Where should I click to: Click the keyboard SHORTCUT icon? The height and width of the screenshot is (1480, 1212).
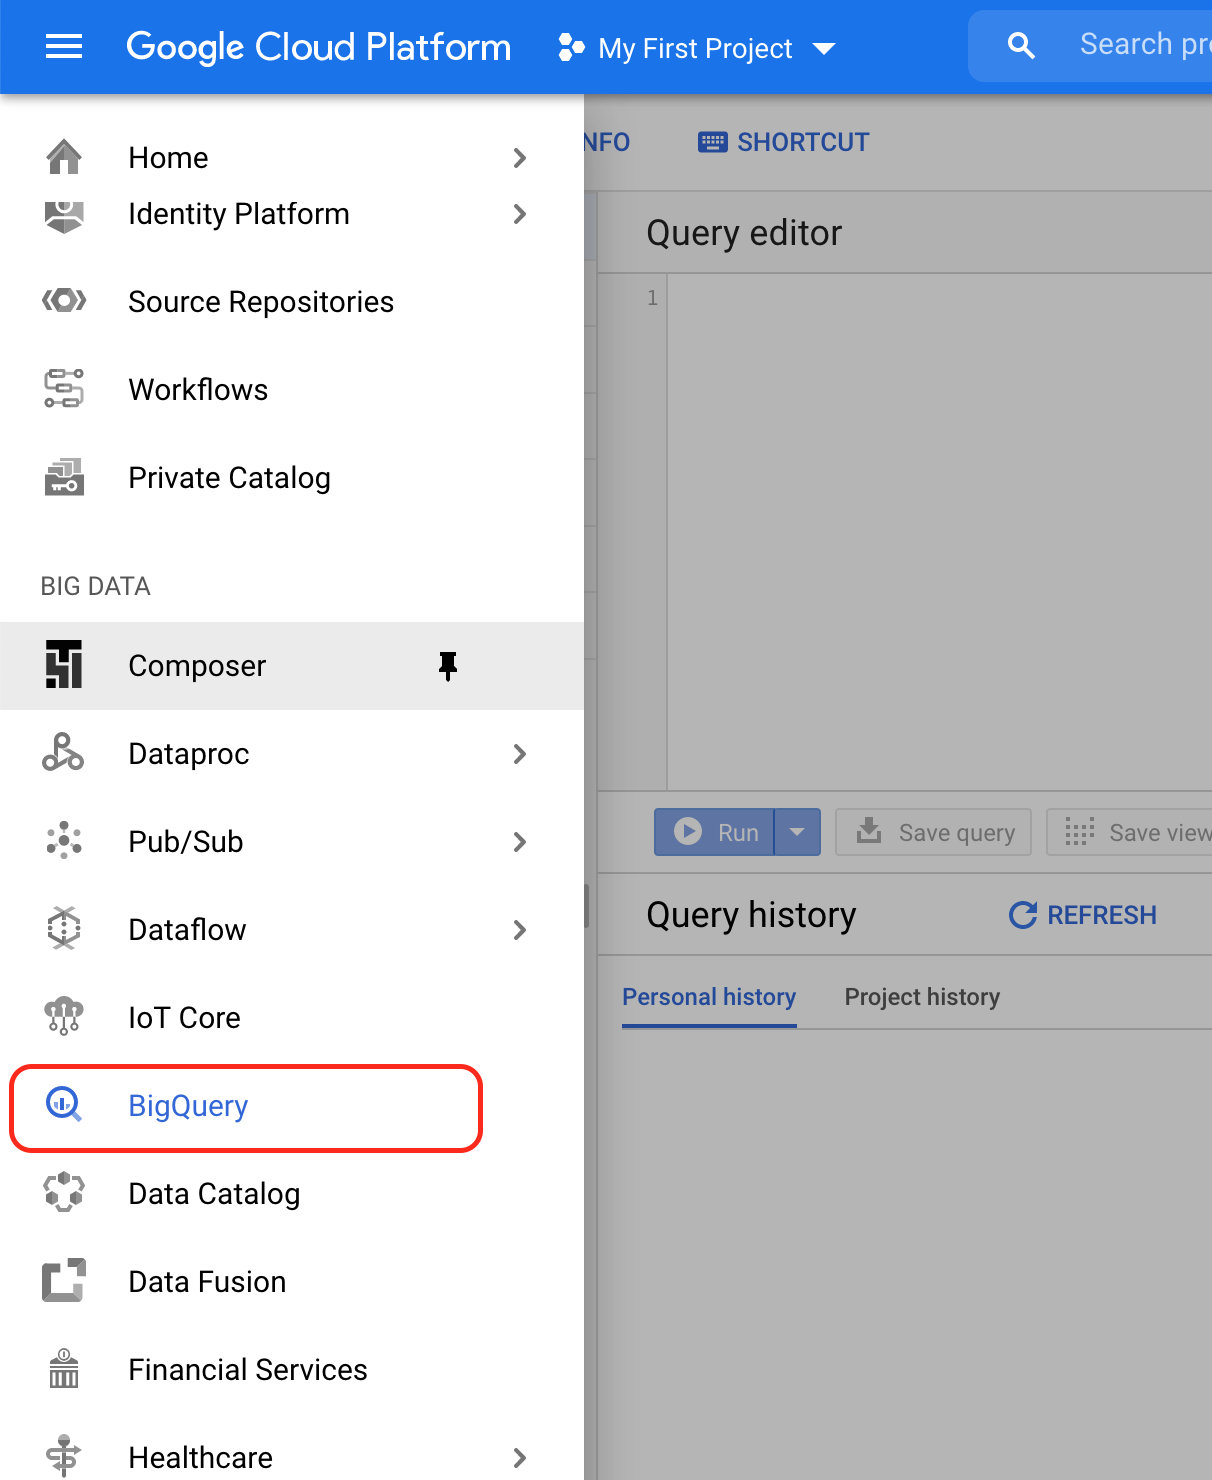click(713, 142)
